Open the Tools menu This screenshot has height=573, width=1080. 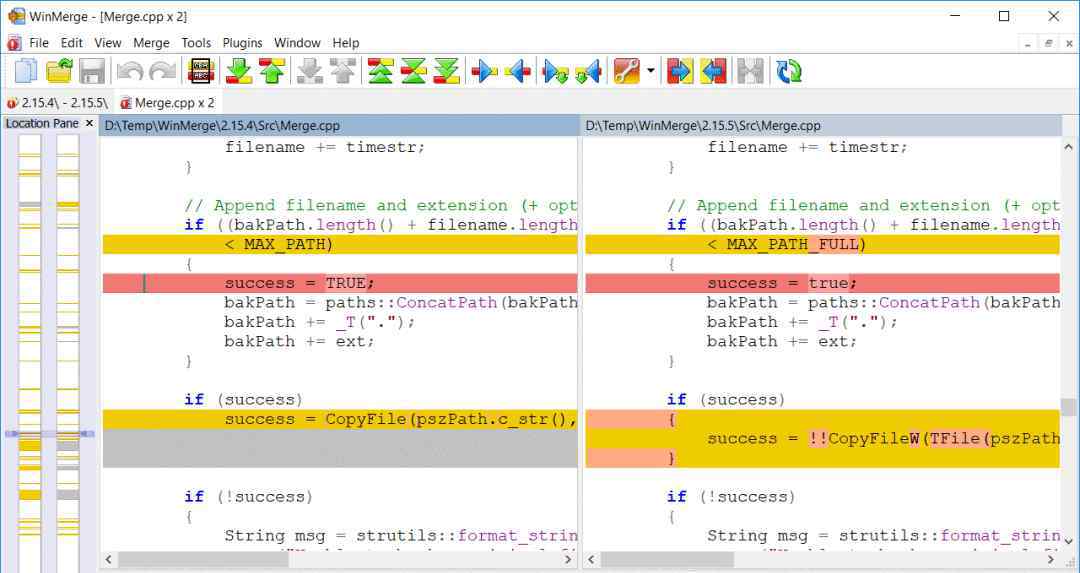click(196, 43)
